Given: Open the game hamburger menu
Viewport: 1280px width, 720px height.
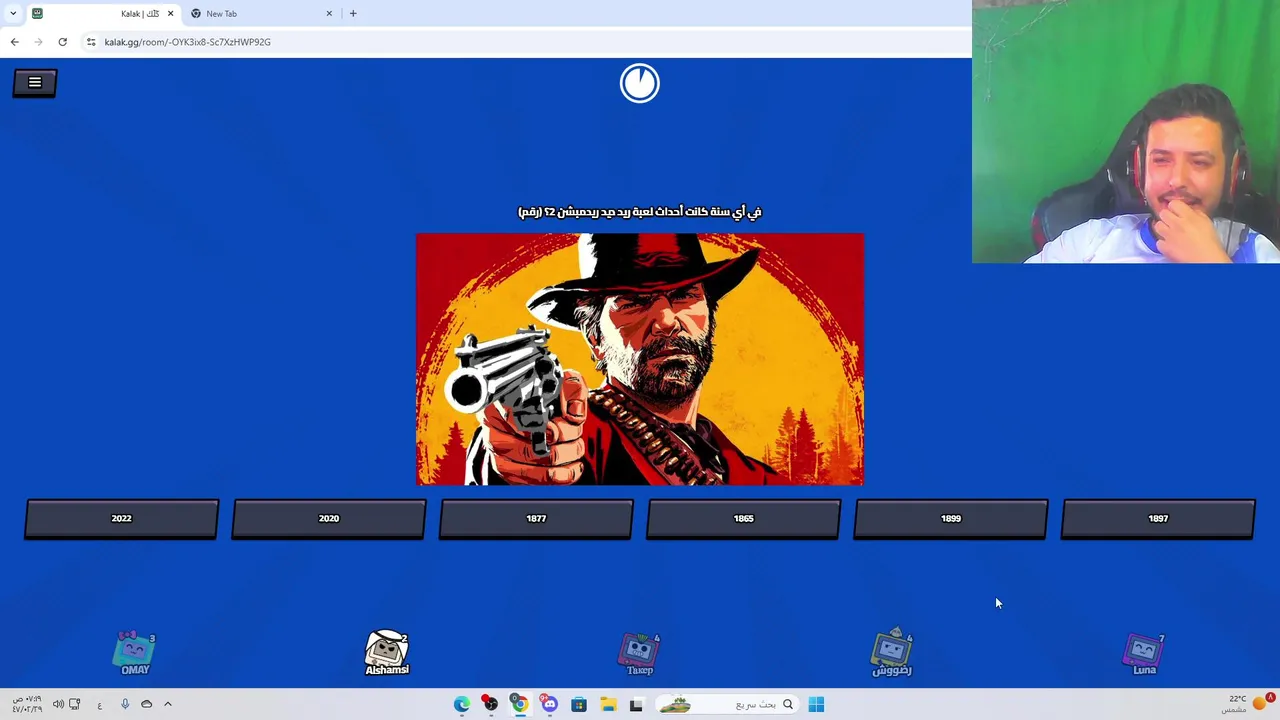Looking at the screenshot, I should pos(35,83).
